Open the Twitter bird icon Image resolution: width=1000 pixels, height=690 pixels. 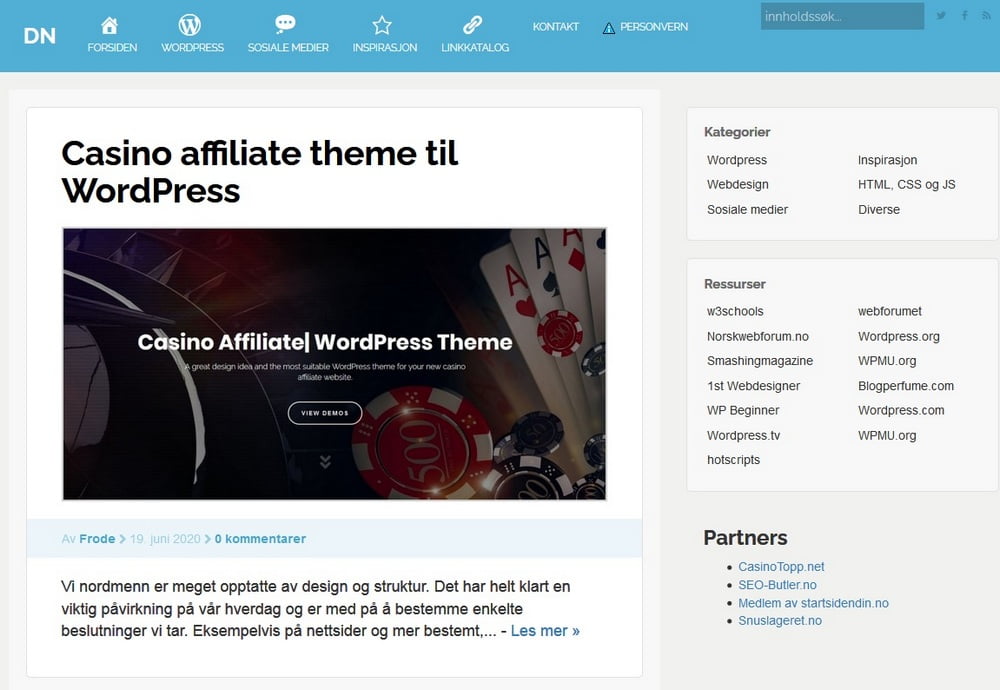(x=941, y=15)
